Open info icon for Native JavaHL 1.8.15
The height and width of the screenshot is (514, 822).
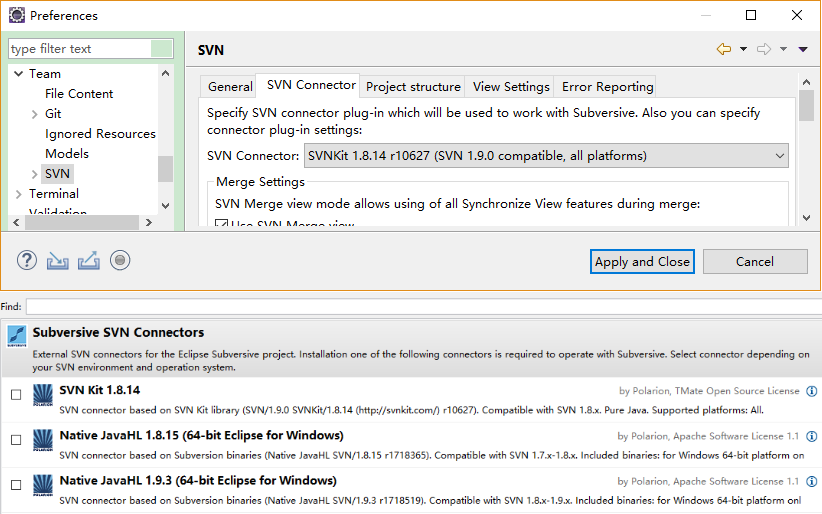pos(812,436)
